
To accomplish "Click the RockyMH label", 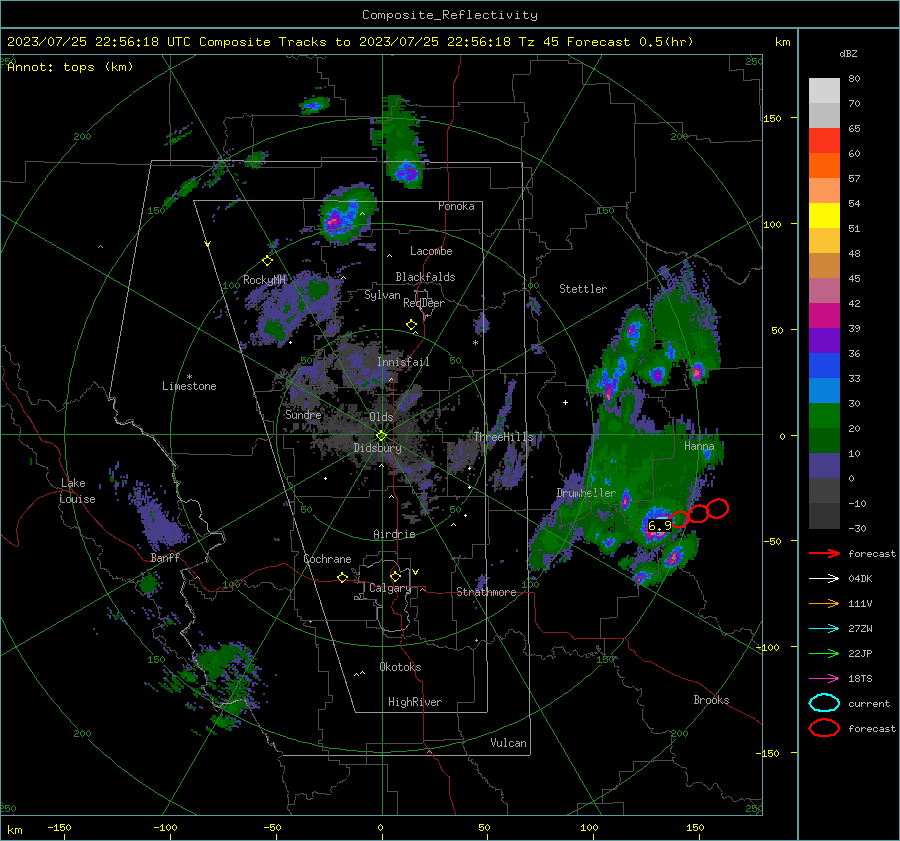I will tap(265, 280).
